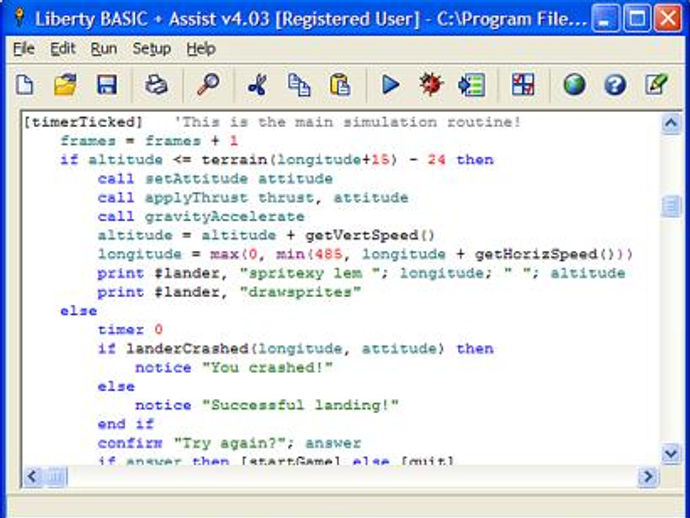Screen dimensions: 690x518
Task: Click the "drawsprites" string
Action: point(301,292)
